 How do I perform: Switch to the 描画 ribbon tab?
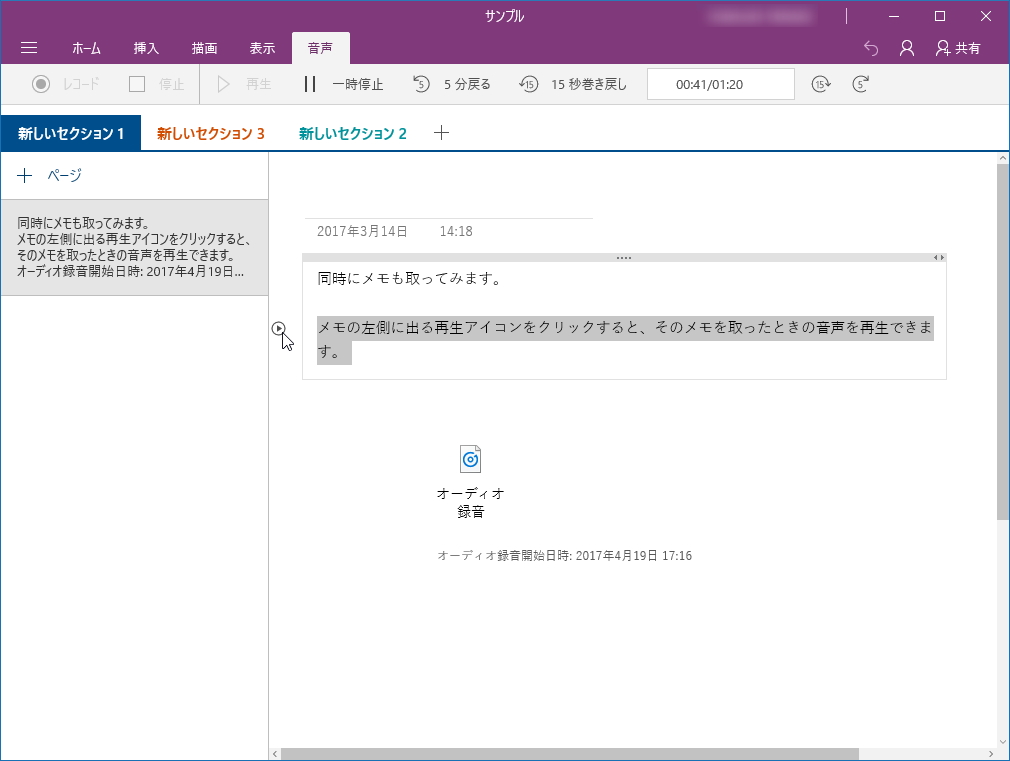click(x=204, y=46)
